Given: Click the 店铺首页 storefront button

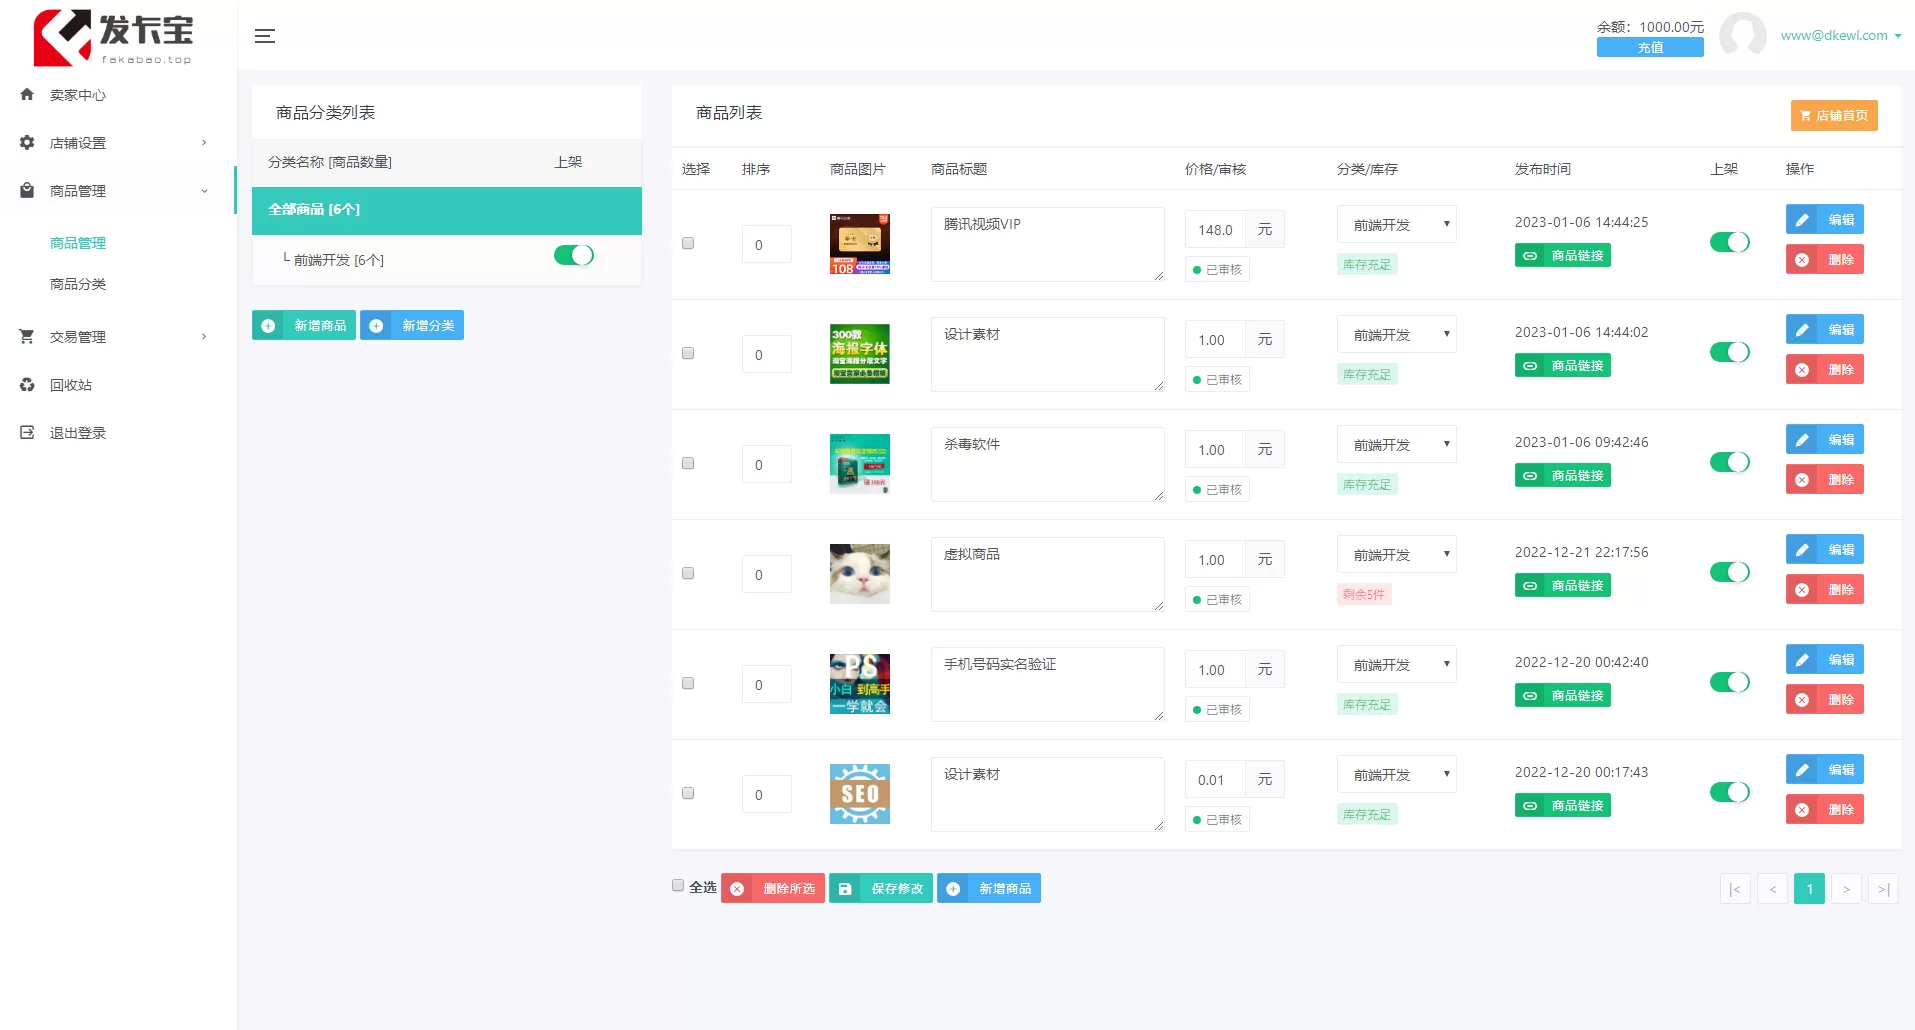Looking at the screenshot, I should coord(1833,115).
